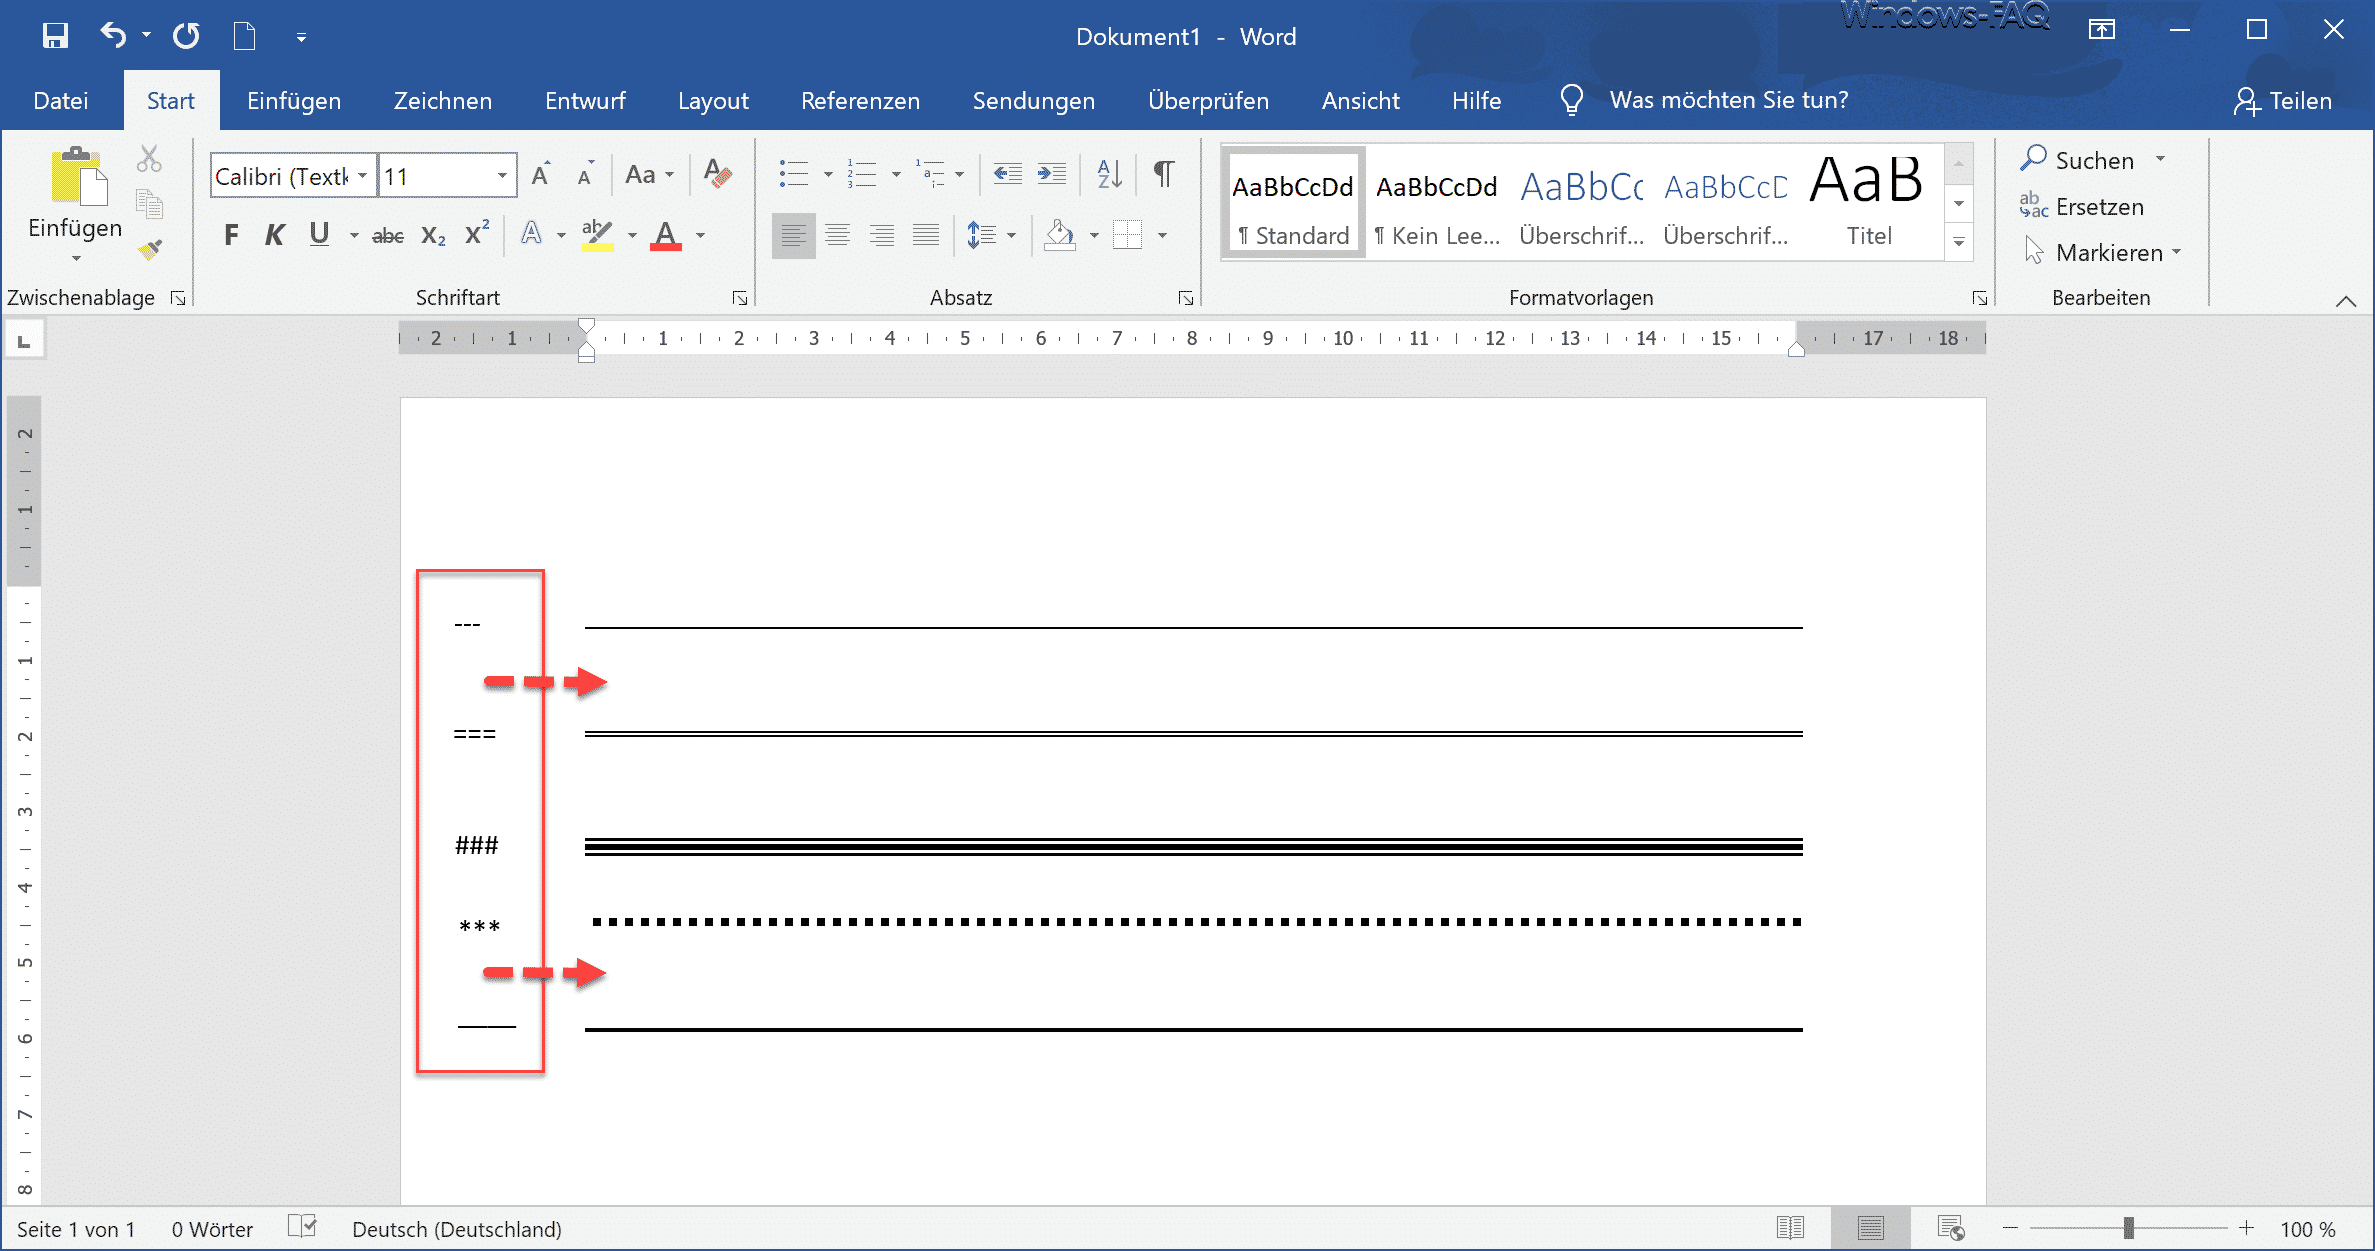2375x1251 pixels.
Task: Click the Clear Formatting eraser icon
Action: (717, 175)
